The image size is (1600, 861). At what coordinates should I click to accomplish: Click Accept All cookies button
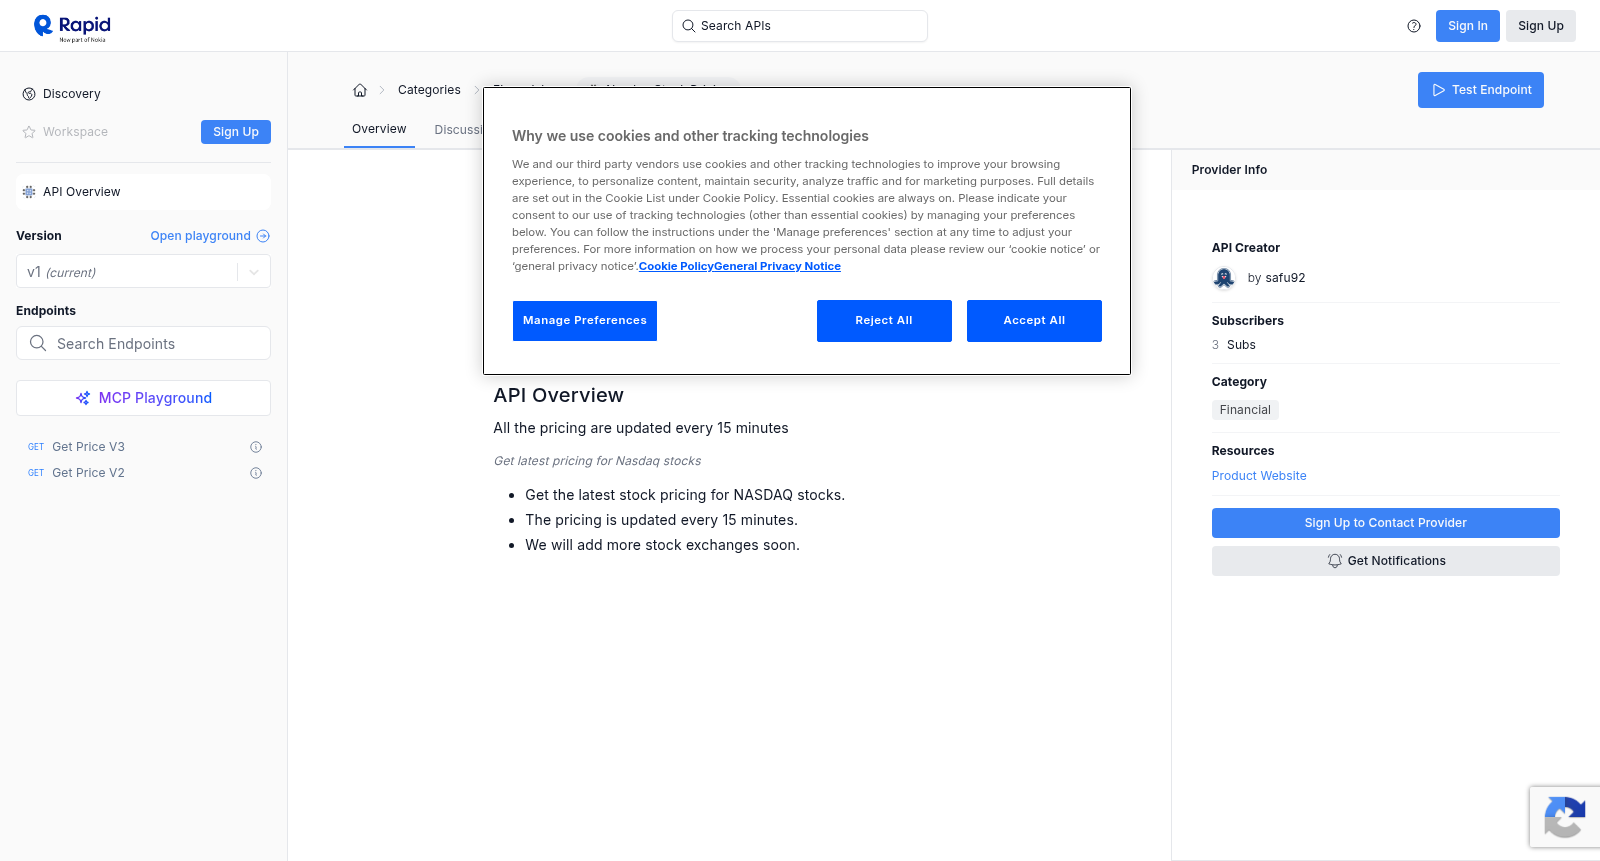tap(1034, 321)
